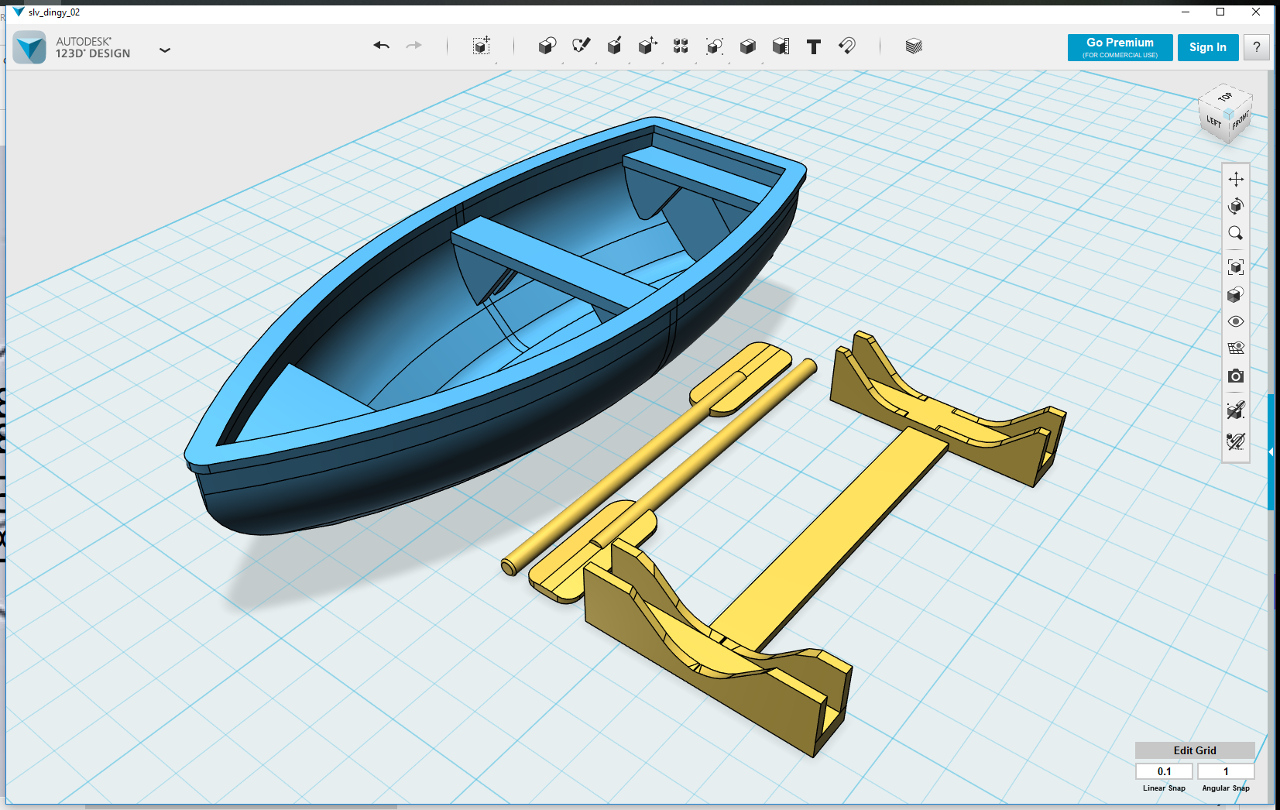Click the Fit view icon
Viewport: 1280px width, 810px height.
(x=1236, y=267)
